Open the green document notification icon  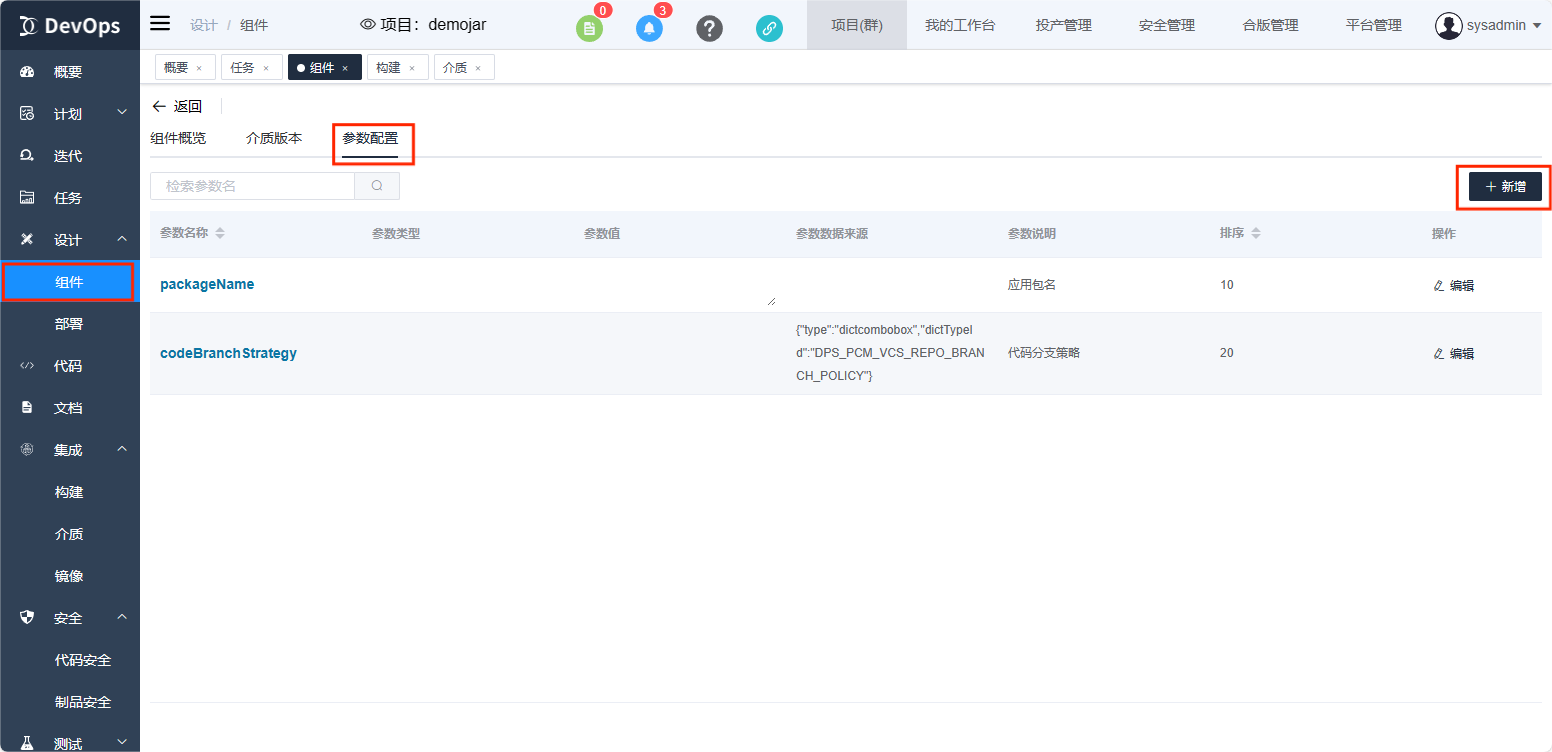click(x=589, y=28)
